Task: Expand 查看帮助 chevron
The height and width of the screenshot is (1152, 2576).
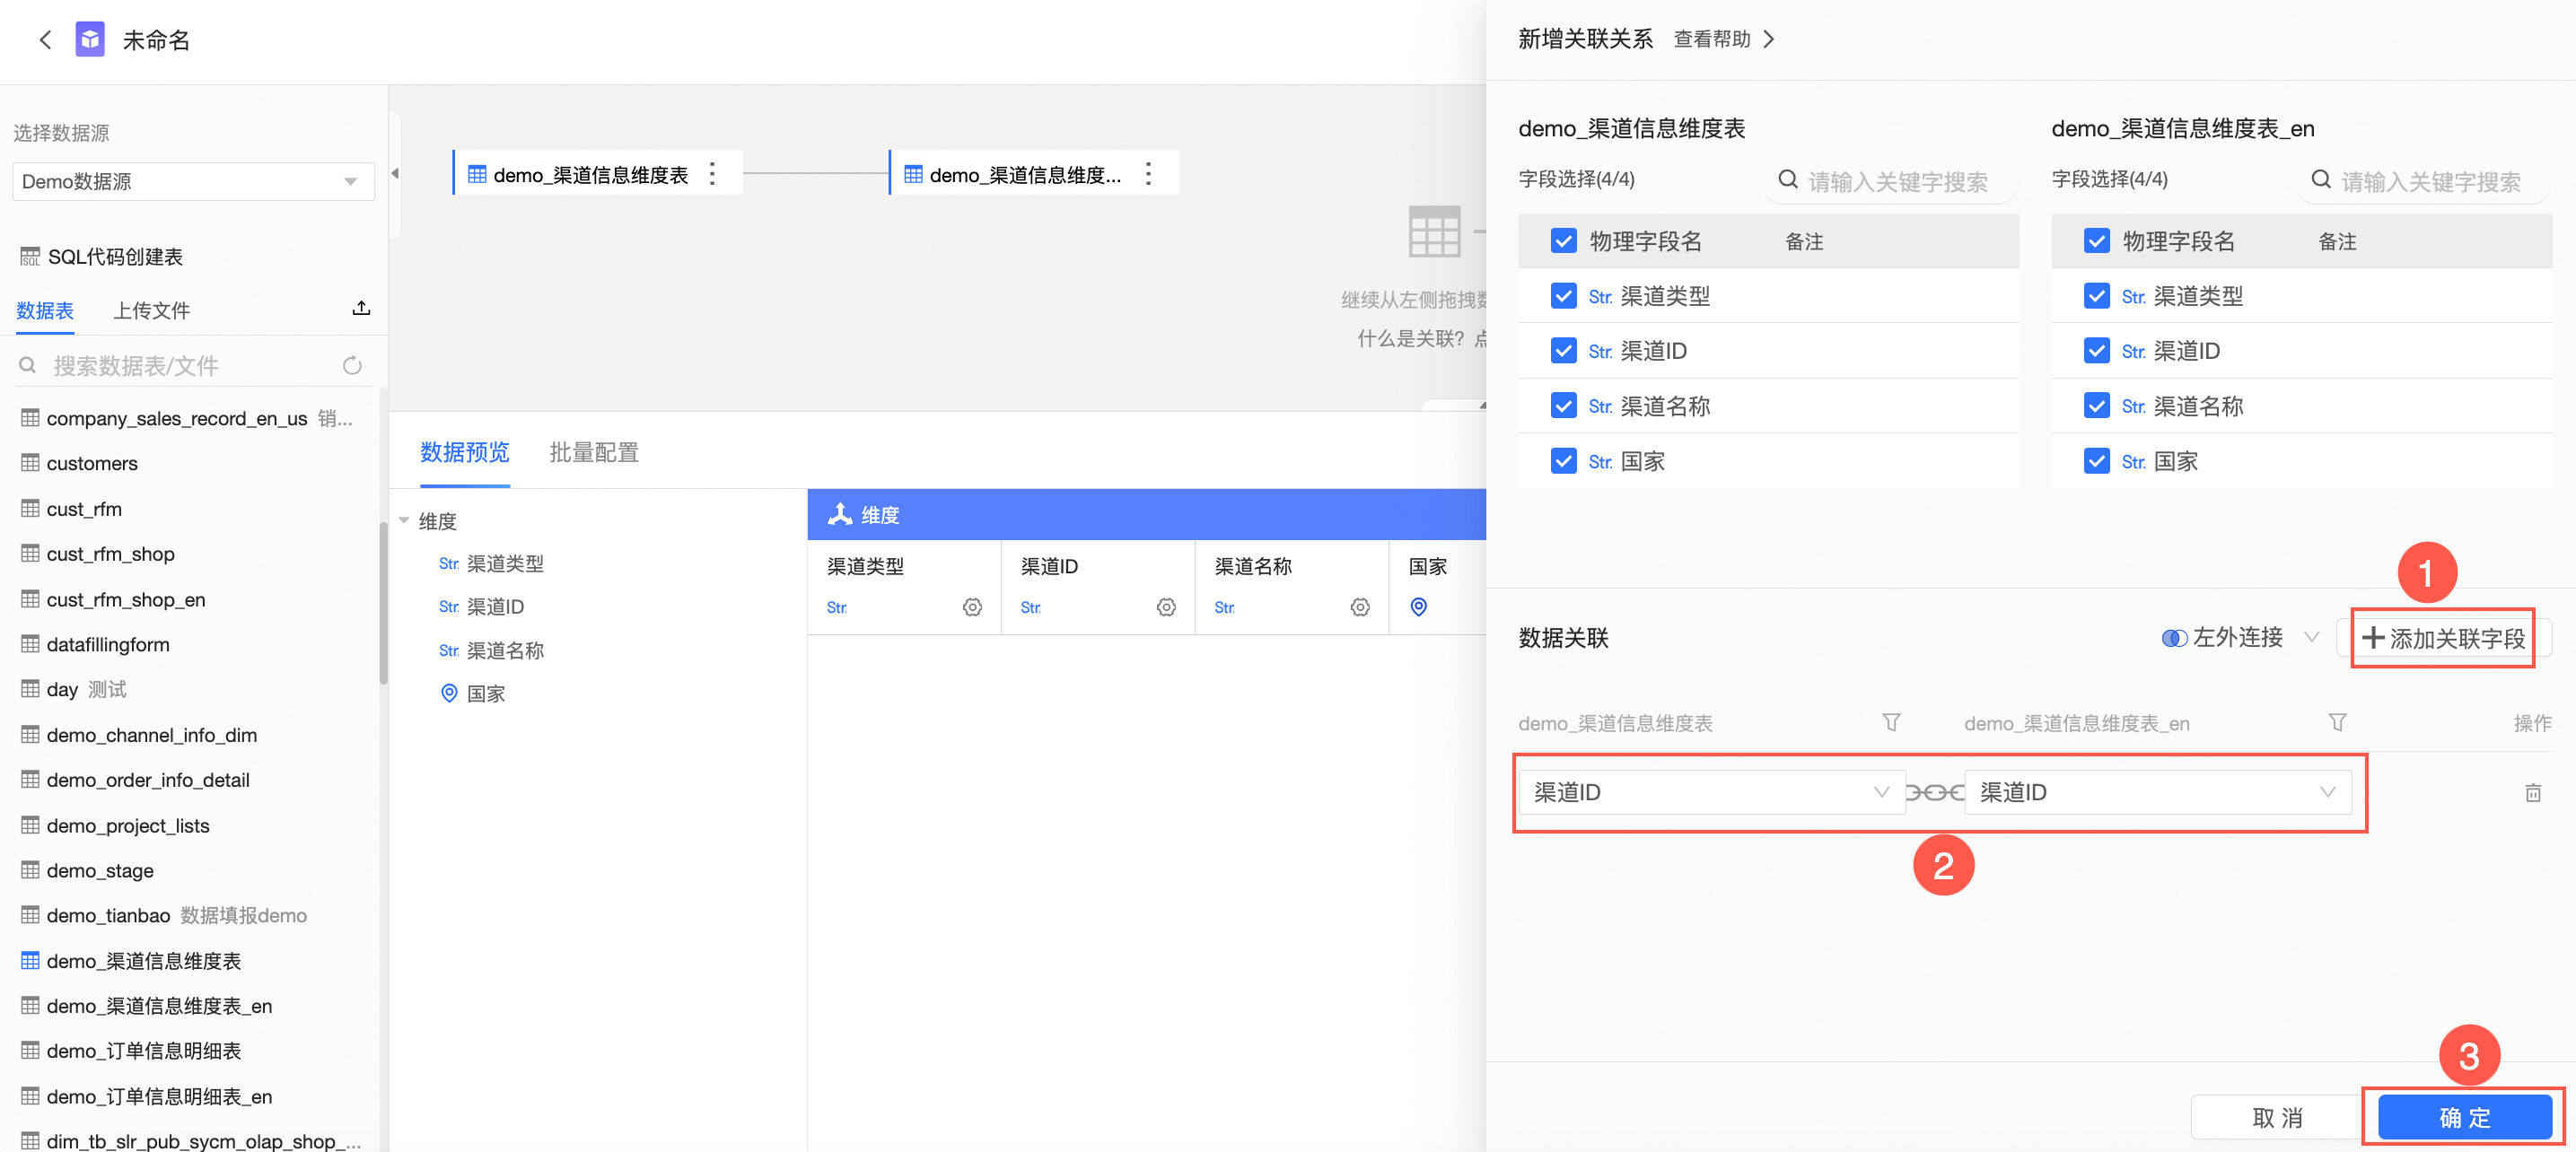Action: tap(1769, 39)
